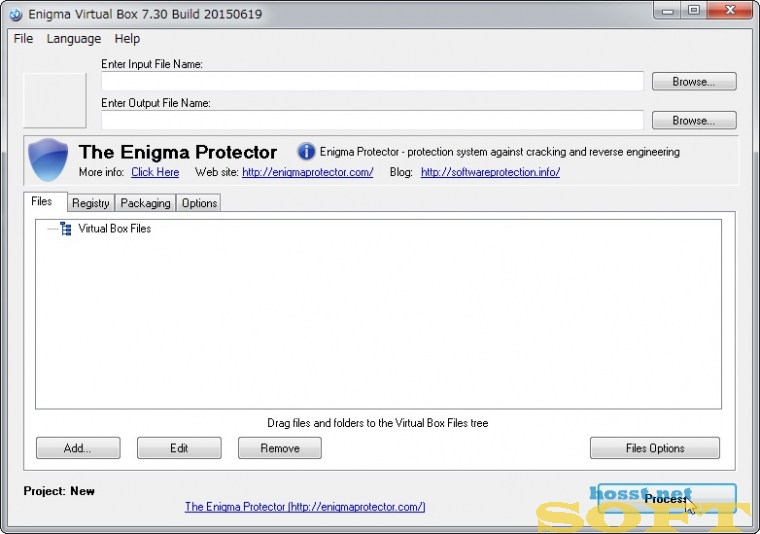Browse for the input file
This screenshot has height=534, width=760.
pos(694,81)
